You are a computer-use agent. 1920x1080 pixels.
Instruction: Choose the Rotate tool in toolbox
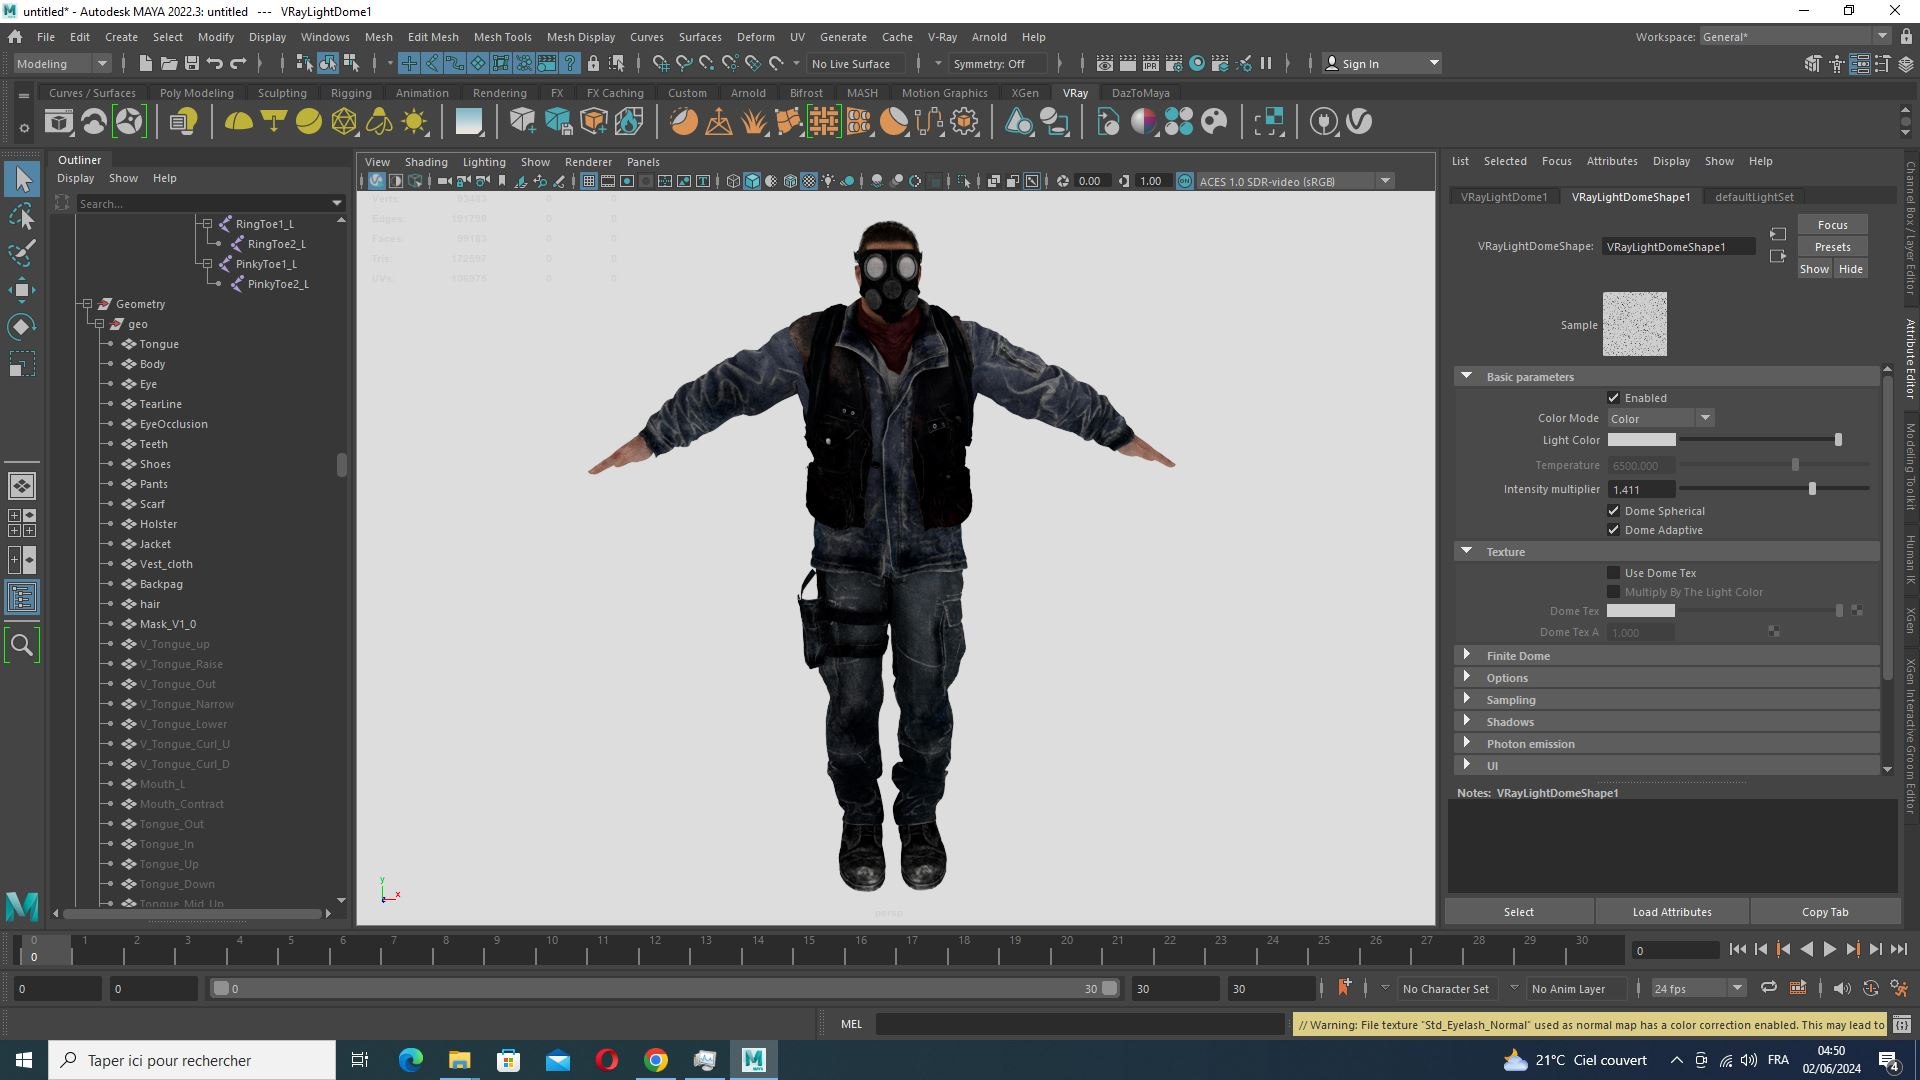(22, 327)
